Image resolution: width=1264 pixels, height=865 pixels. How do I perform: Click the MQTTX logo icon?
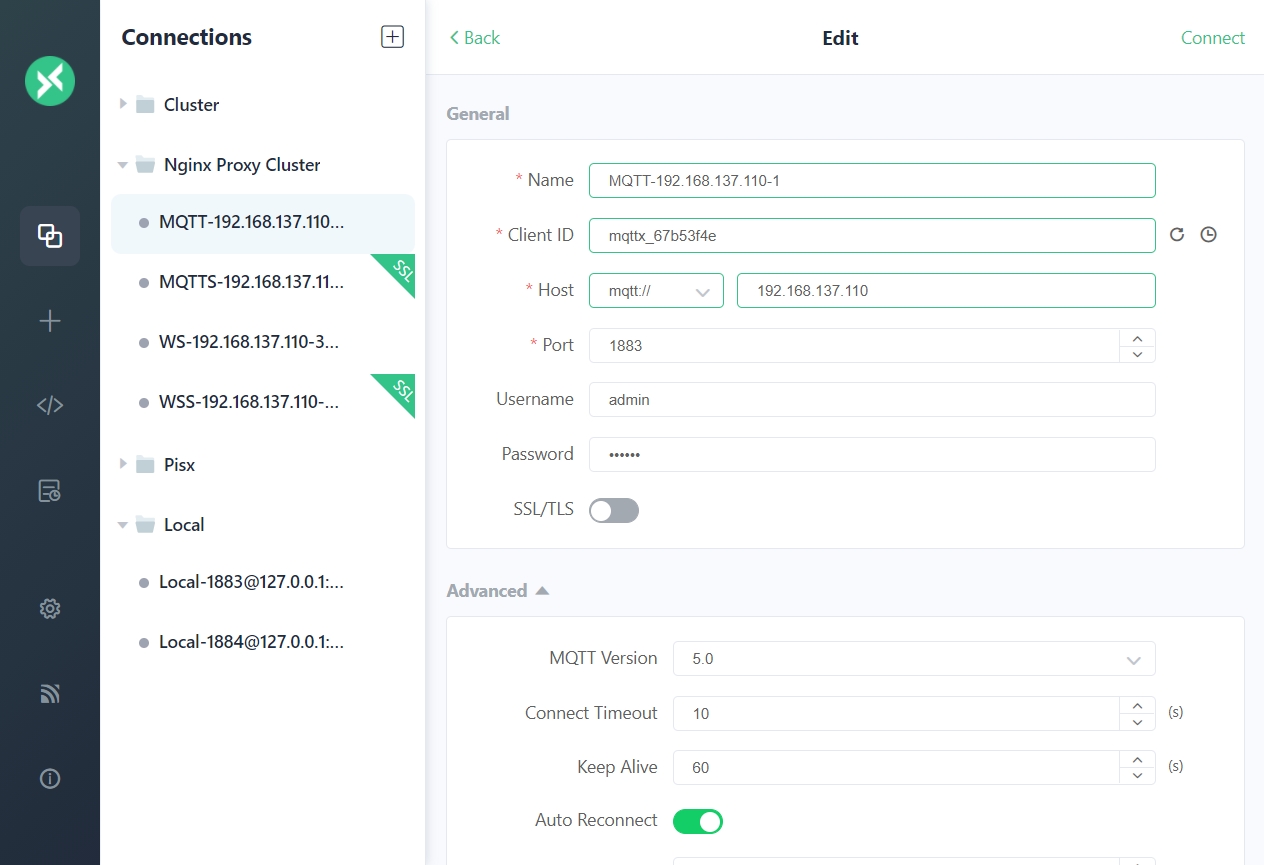[50, 81]
